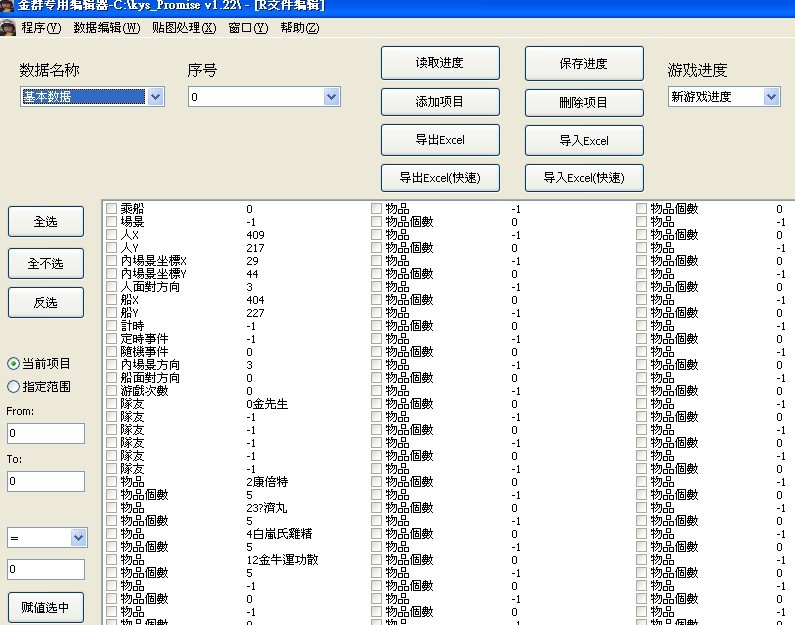
Task: Click the 删除项目 button
Action: 584,102
